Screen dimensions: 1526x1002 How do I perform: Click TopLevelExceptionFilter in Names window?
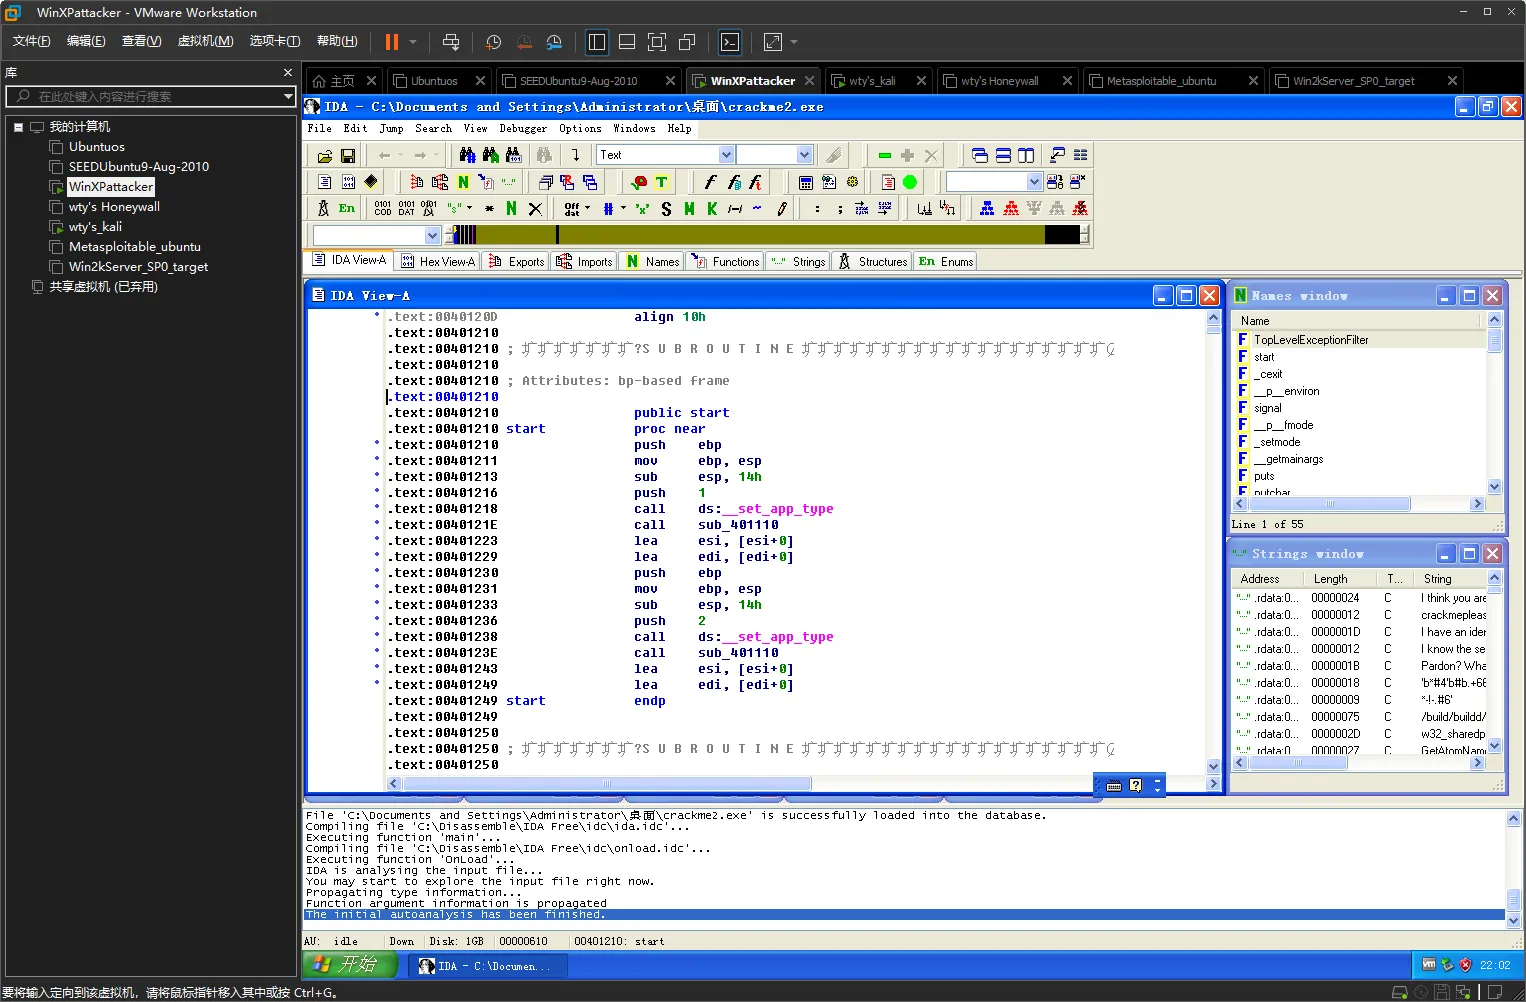click(x=1311, y=340)
